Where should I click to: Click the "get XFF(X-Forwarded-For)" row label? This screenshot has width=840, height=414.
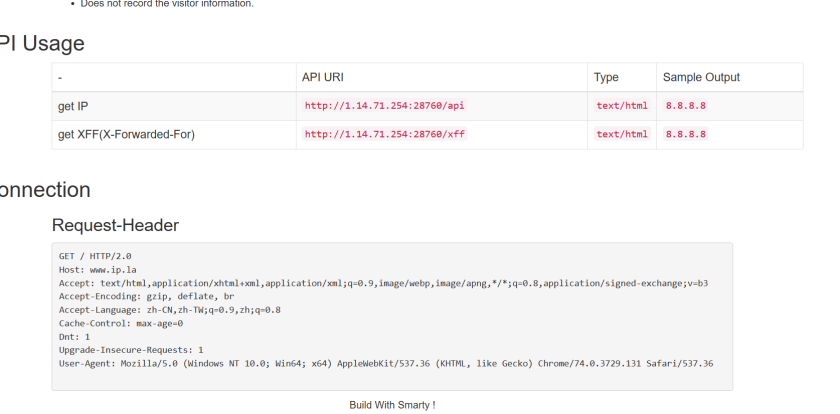[126, 134]
